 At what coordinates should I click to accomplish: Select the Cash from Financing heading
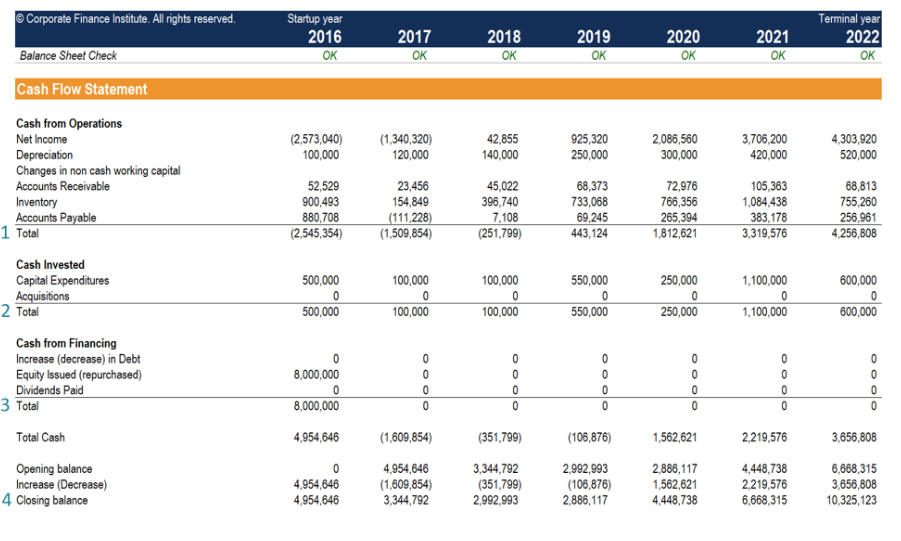(66, 343)
